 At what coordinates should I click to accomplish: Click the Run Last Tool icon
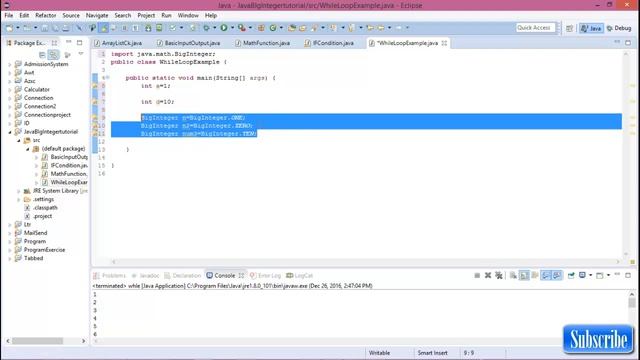point(242,28)
